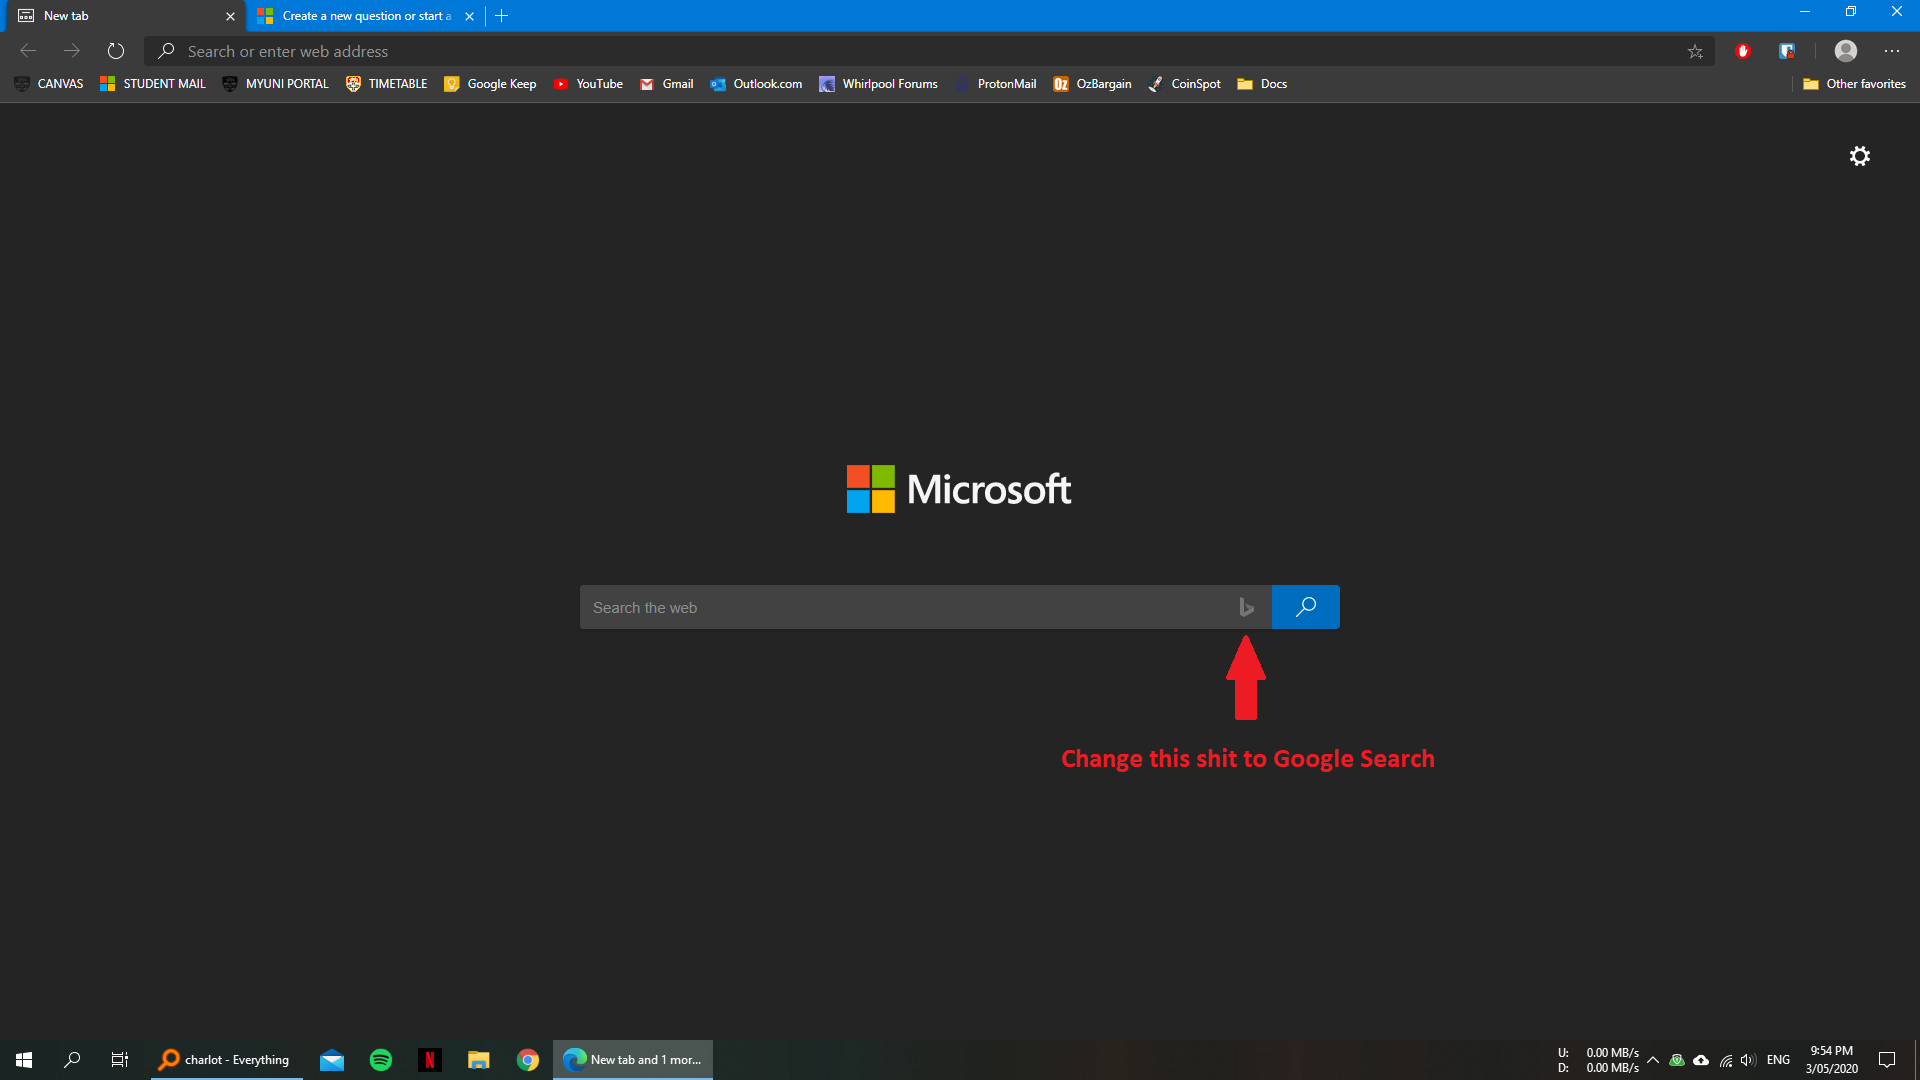
Task: Open Whirlpool Forums bookmark
Action: coord(878,84)
